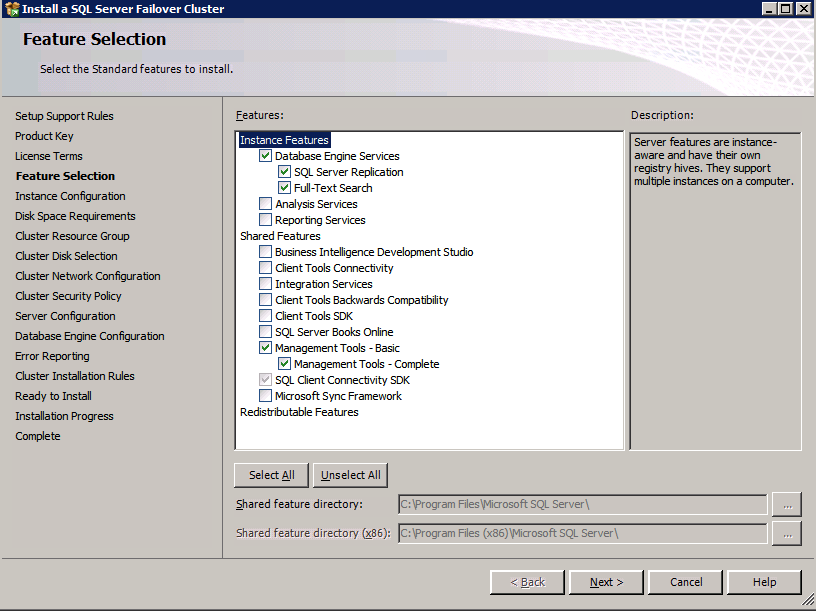Check Client Tools Backwards Compatibility checkbox
The height and width of the screenshot is (611, 816).
265,300
